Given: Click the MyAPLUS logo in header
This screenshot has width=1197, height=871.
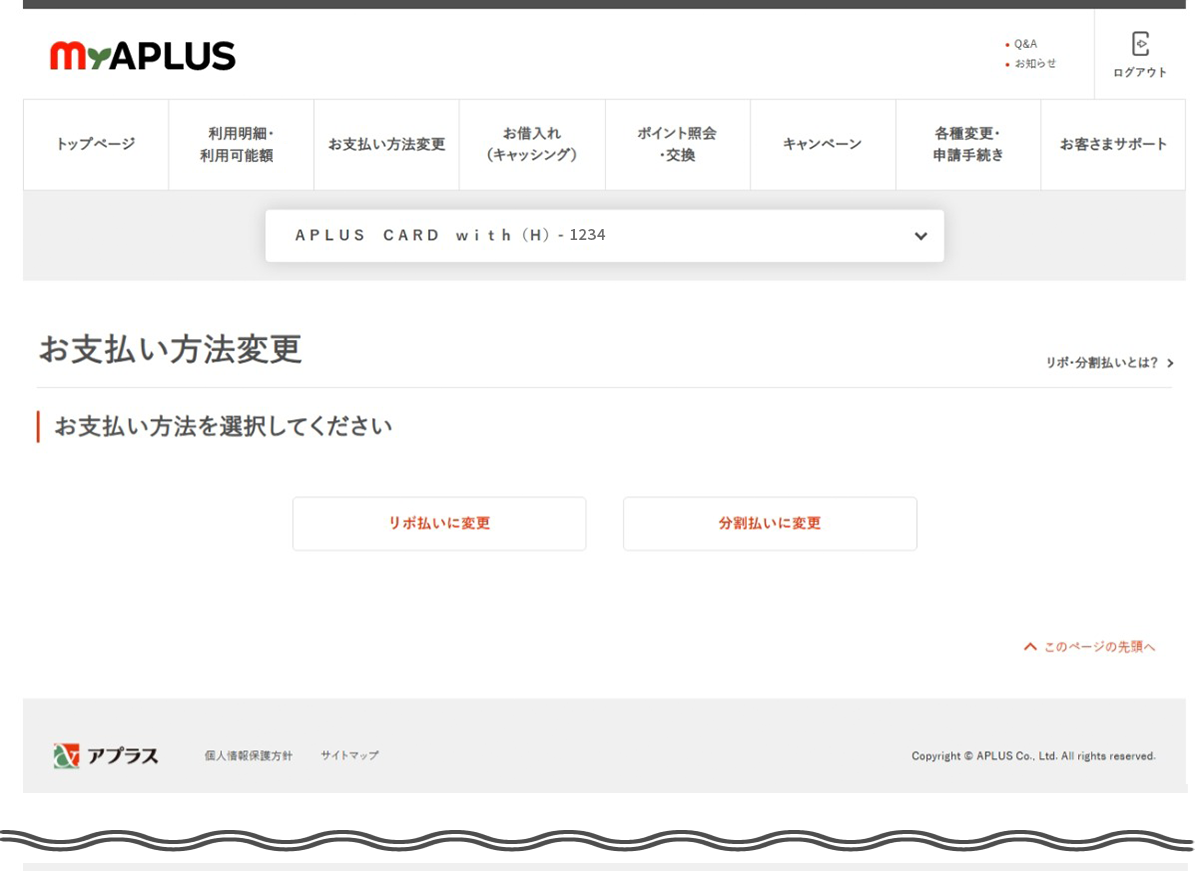Looking at the screenshot, I should [x=142, y=56].
